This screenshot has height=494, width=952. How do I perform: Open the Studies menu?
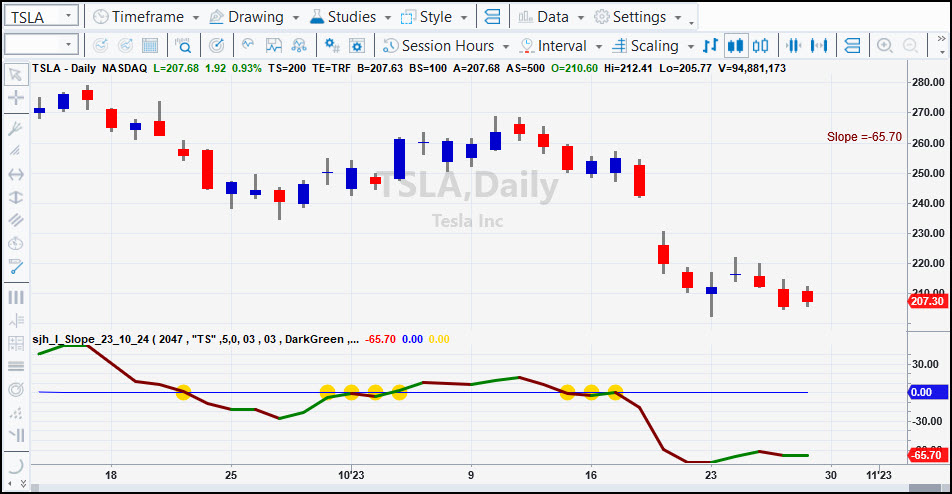350,17
